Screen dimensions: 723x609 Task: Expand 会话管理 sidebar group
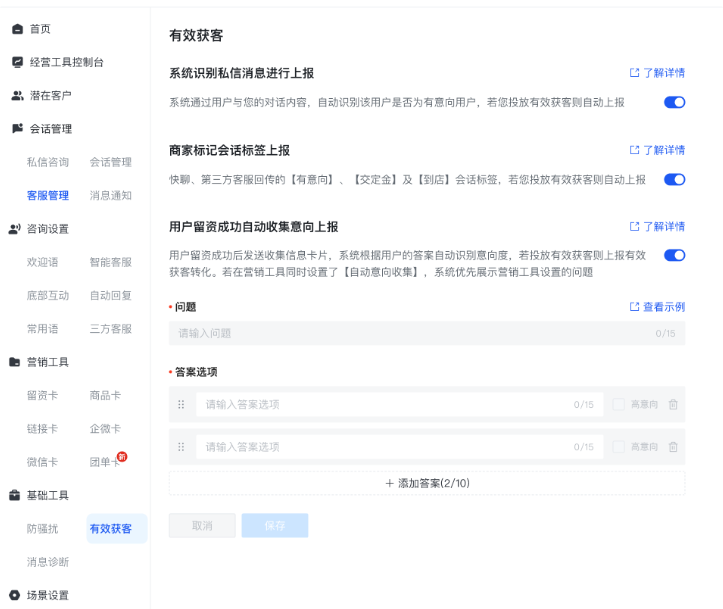[x=51, y=129]
